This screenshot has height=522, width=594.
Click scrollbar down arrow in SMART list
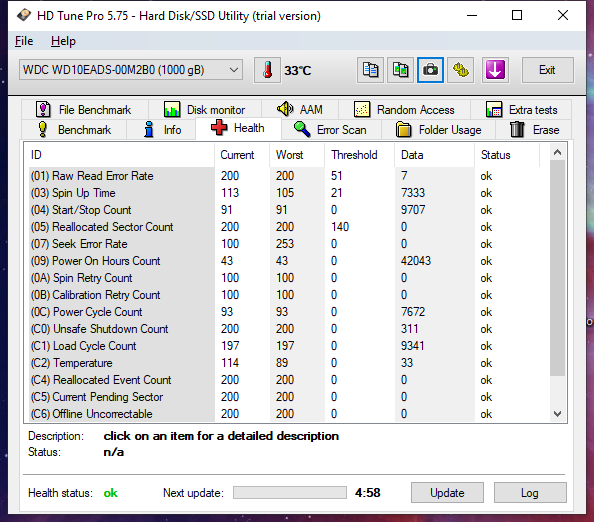click(x=557, y=414)
